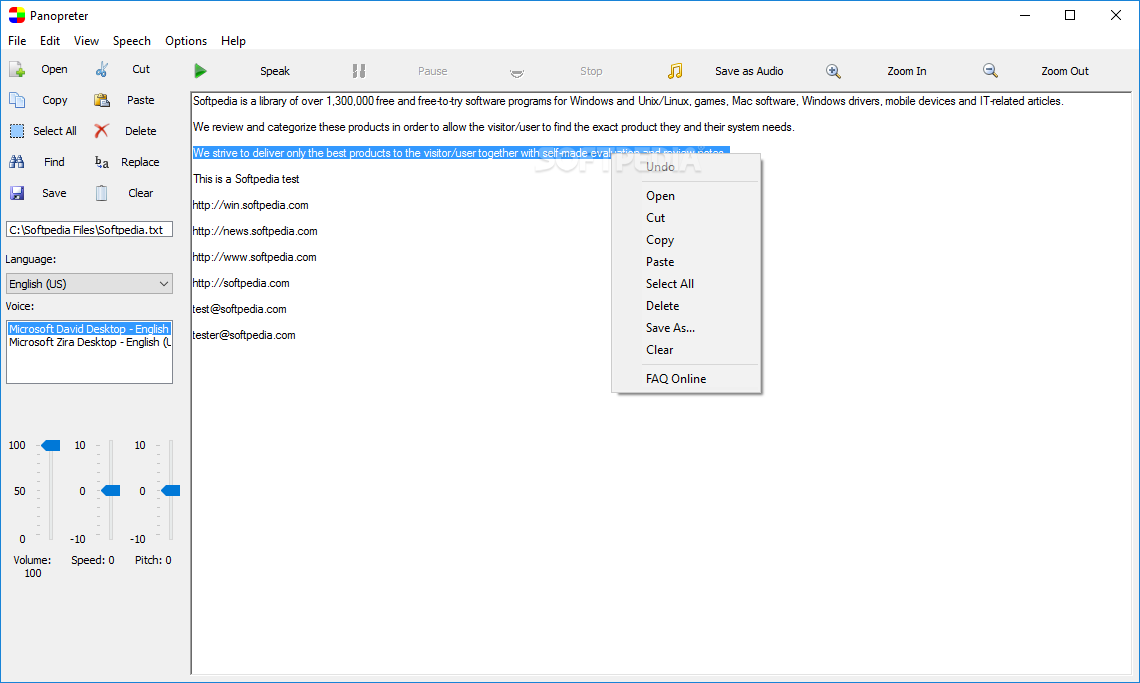Click the Open file icon in sidebar
The height and width of the screenshot is (683, 1140).
tap(17, 70)
